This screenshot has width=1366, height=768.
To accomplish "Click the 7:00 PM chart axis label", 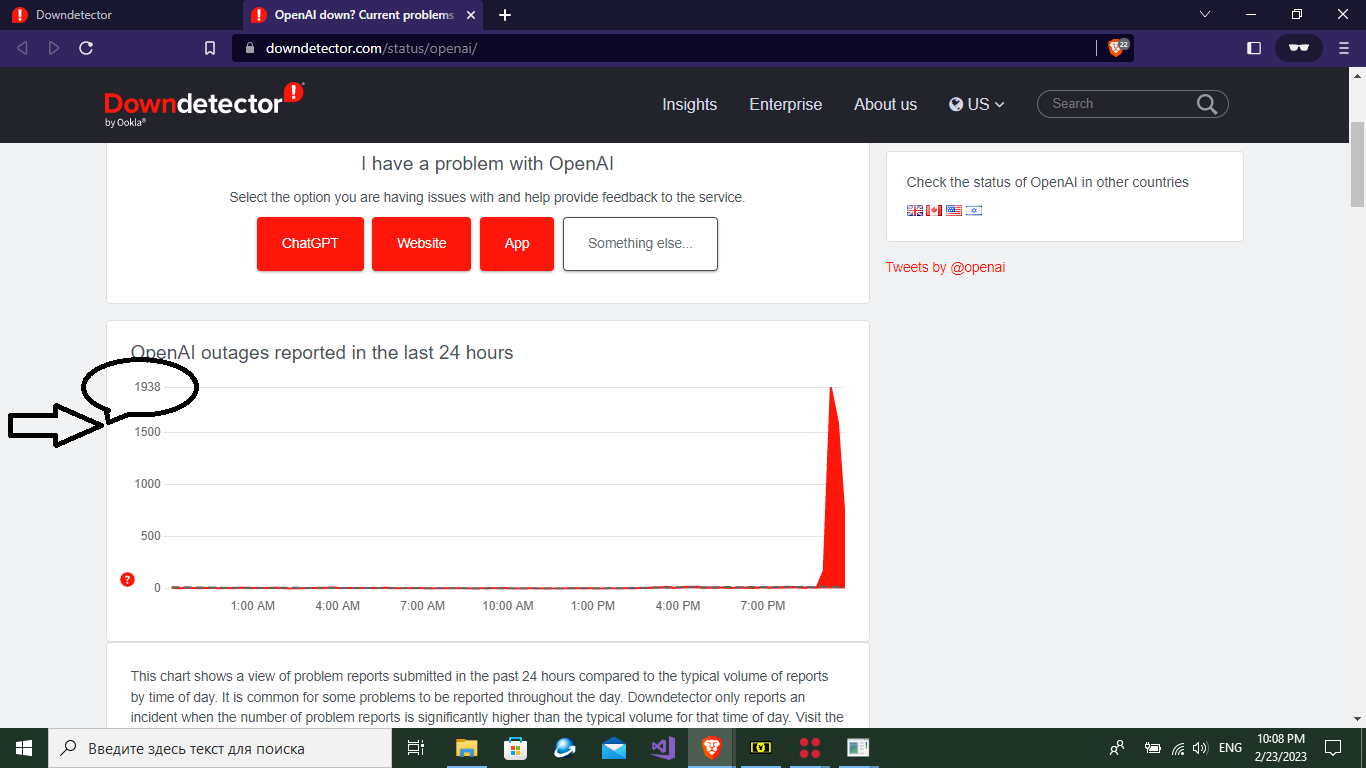I will click(763, 606).
